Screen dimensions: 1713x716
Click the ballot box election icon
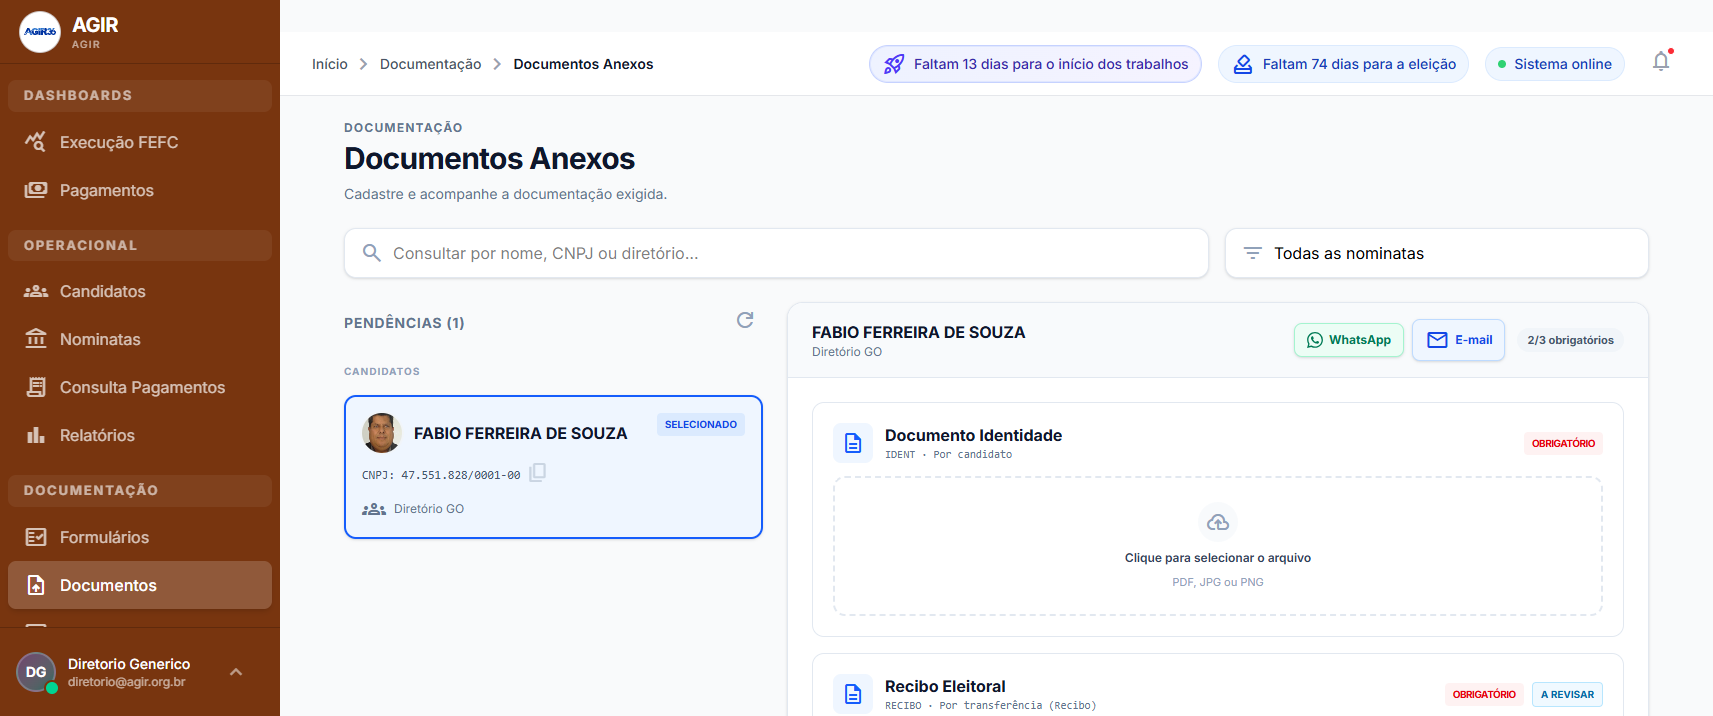click(x=1242, y=64)
